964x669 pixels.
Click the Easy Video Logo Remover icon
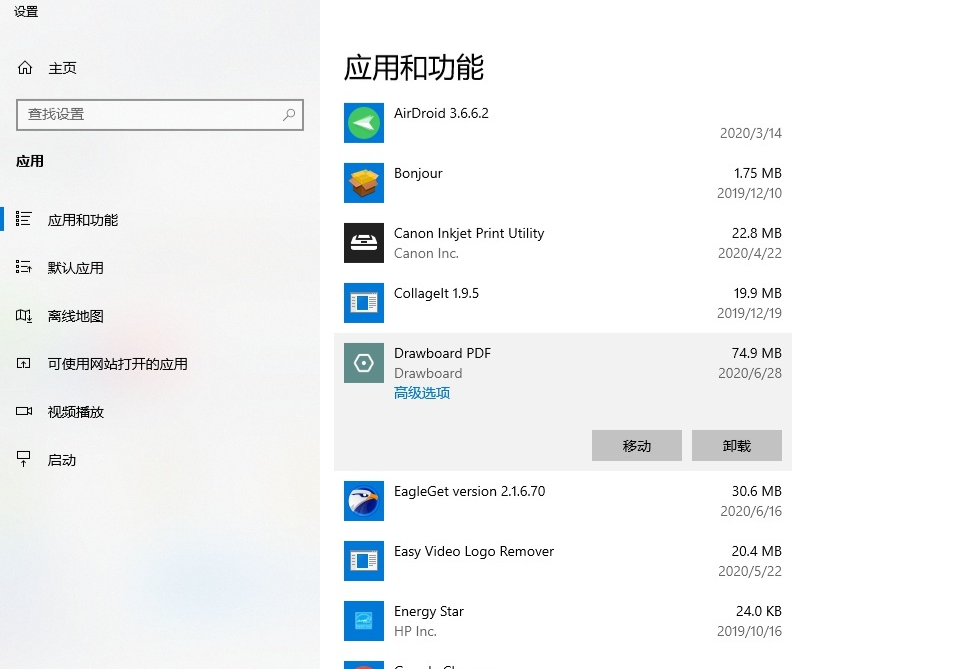tap(364, 561)
